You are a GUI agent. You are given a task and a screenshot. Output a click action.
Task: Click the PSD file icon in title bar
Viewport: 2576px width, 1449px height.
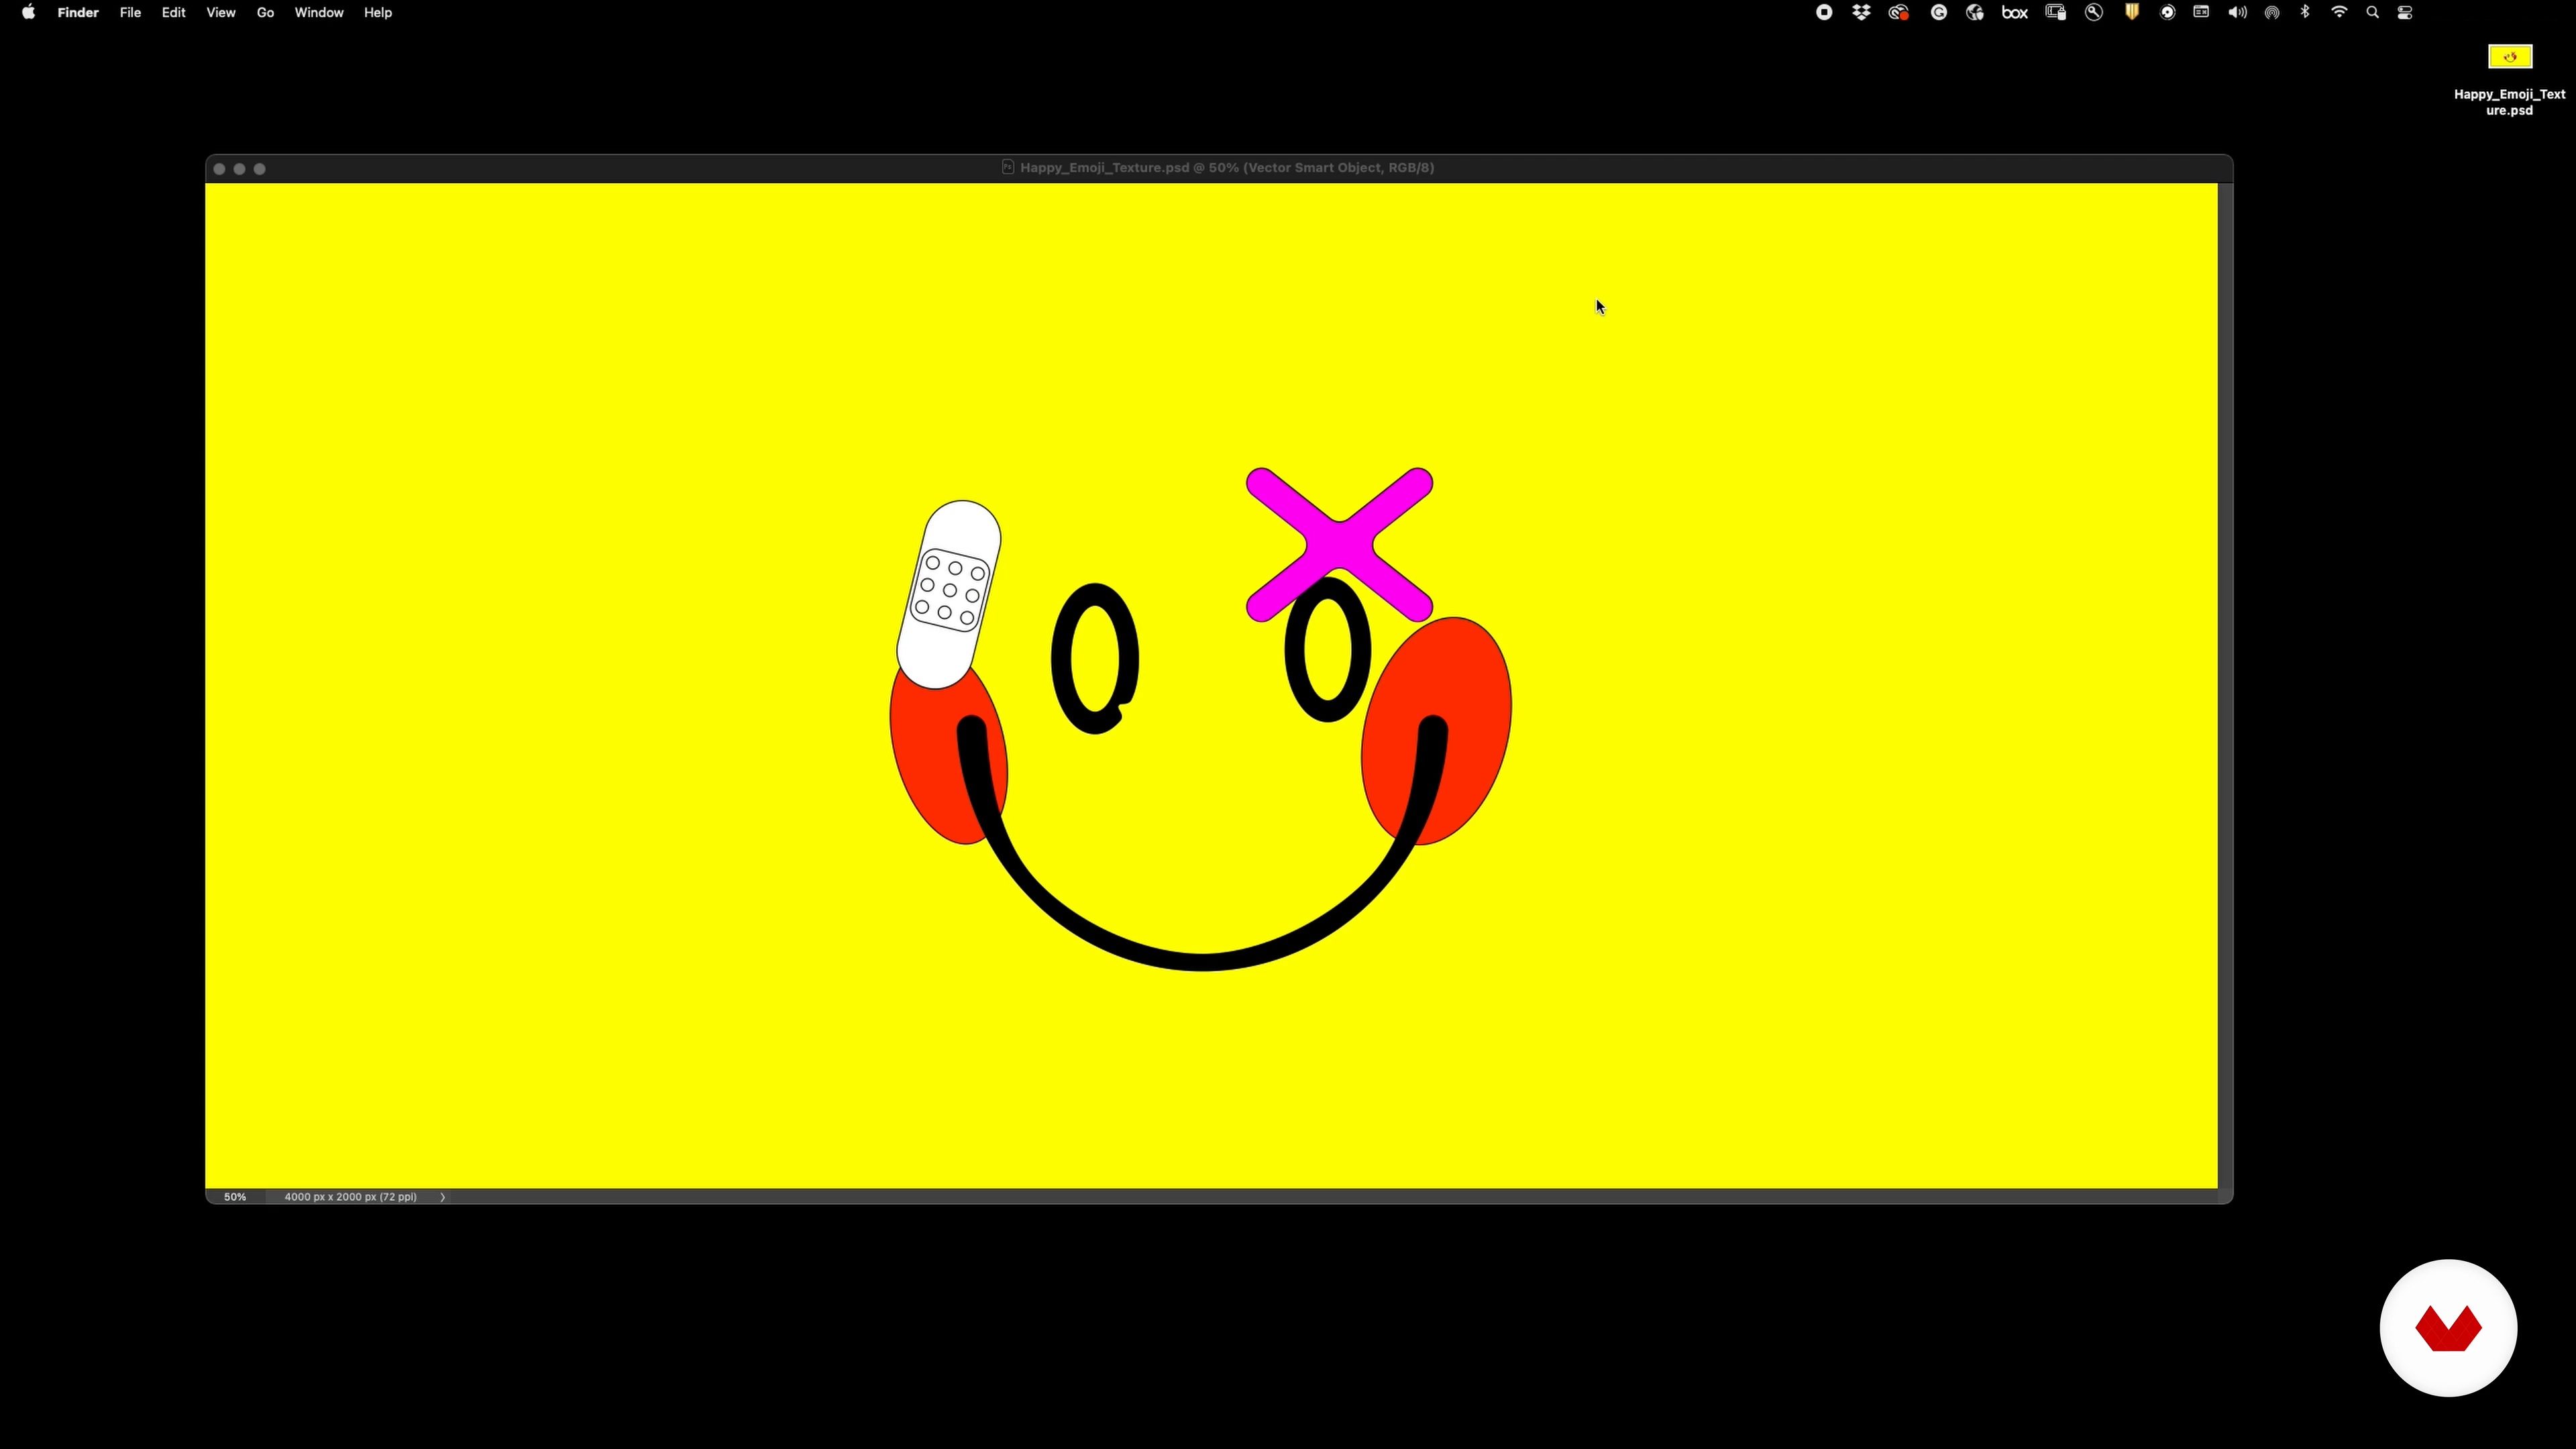pos(1008,168)
